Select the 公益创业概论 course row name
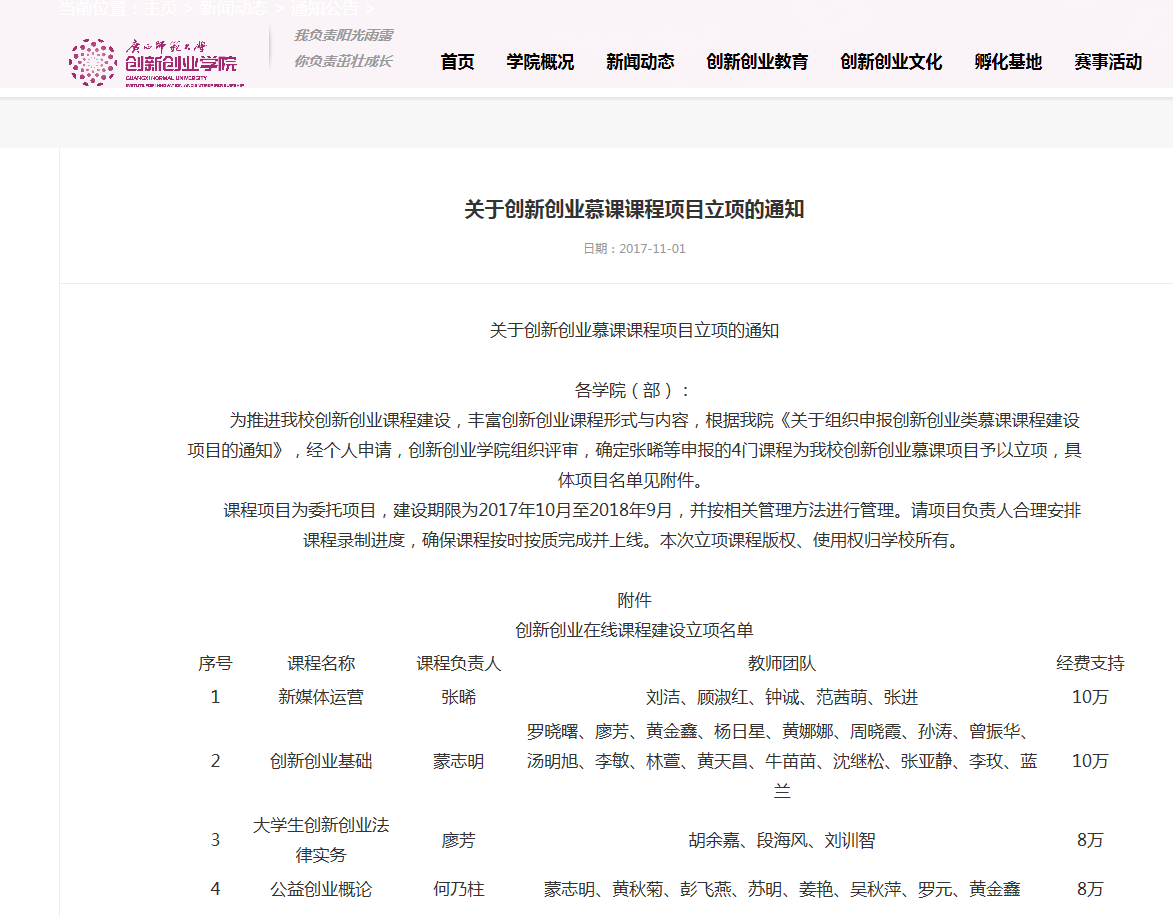1173x917 pixels. (x=321, y=889)
